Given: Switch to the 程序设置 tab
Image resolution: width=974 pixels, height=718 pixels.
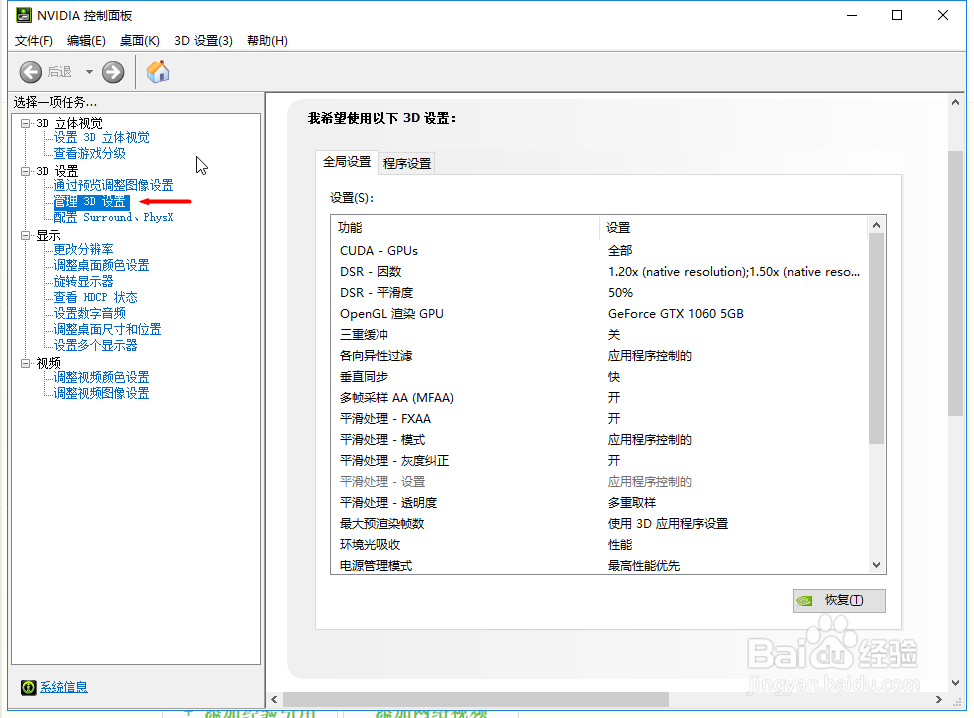Looking at the screenshot, I should pos(407,163).
